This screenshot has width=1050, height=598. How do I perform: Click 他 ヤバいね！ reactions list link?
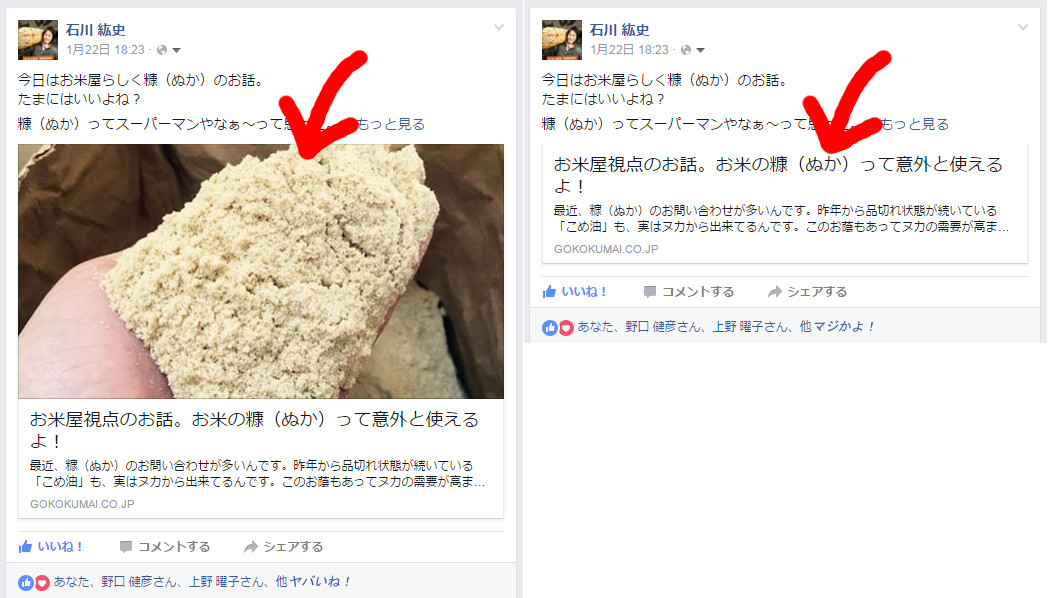[x=313, y=582]
